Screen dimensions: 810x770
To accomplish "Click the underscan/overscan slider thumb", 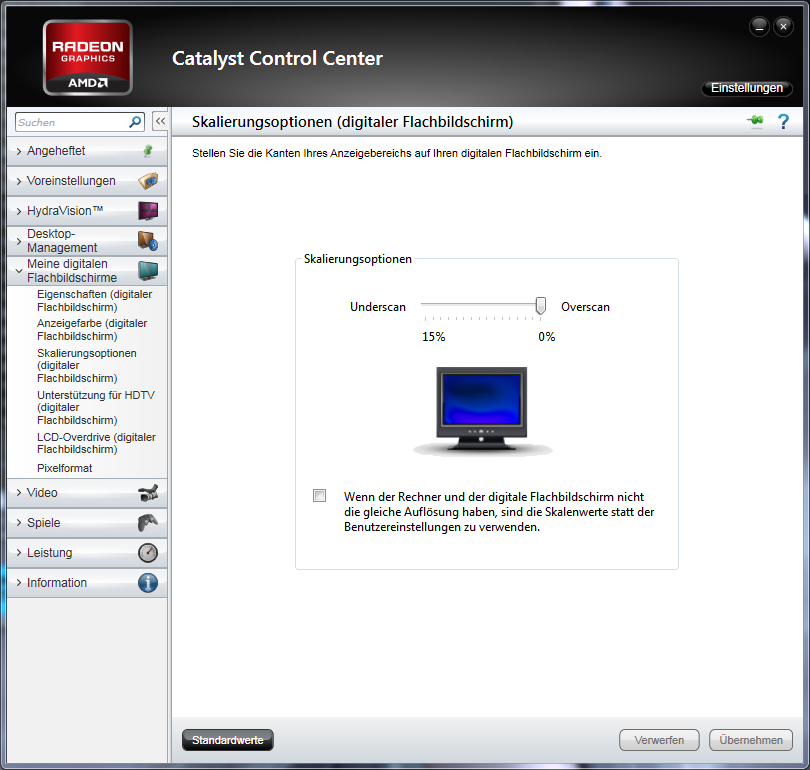I will pos(540,306).
